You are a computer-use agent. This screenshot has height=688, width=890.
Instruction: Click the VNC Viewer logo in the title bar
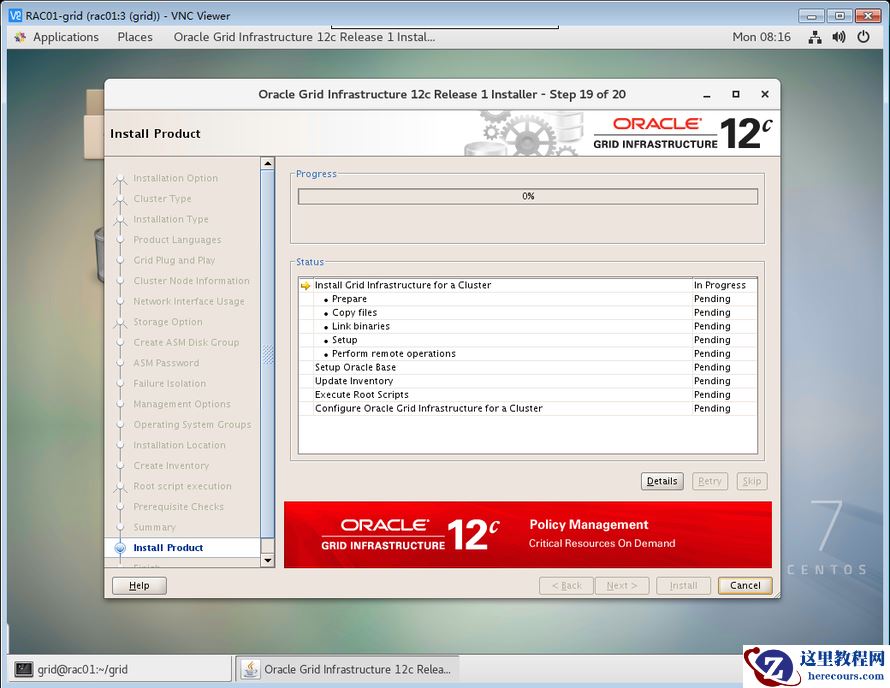point(15,15)
